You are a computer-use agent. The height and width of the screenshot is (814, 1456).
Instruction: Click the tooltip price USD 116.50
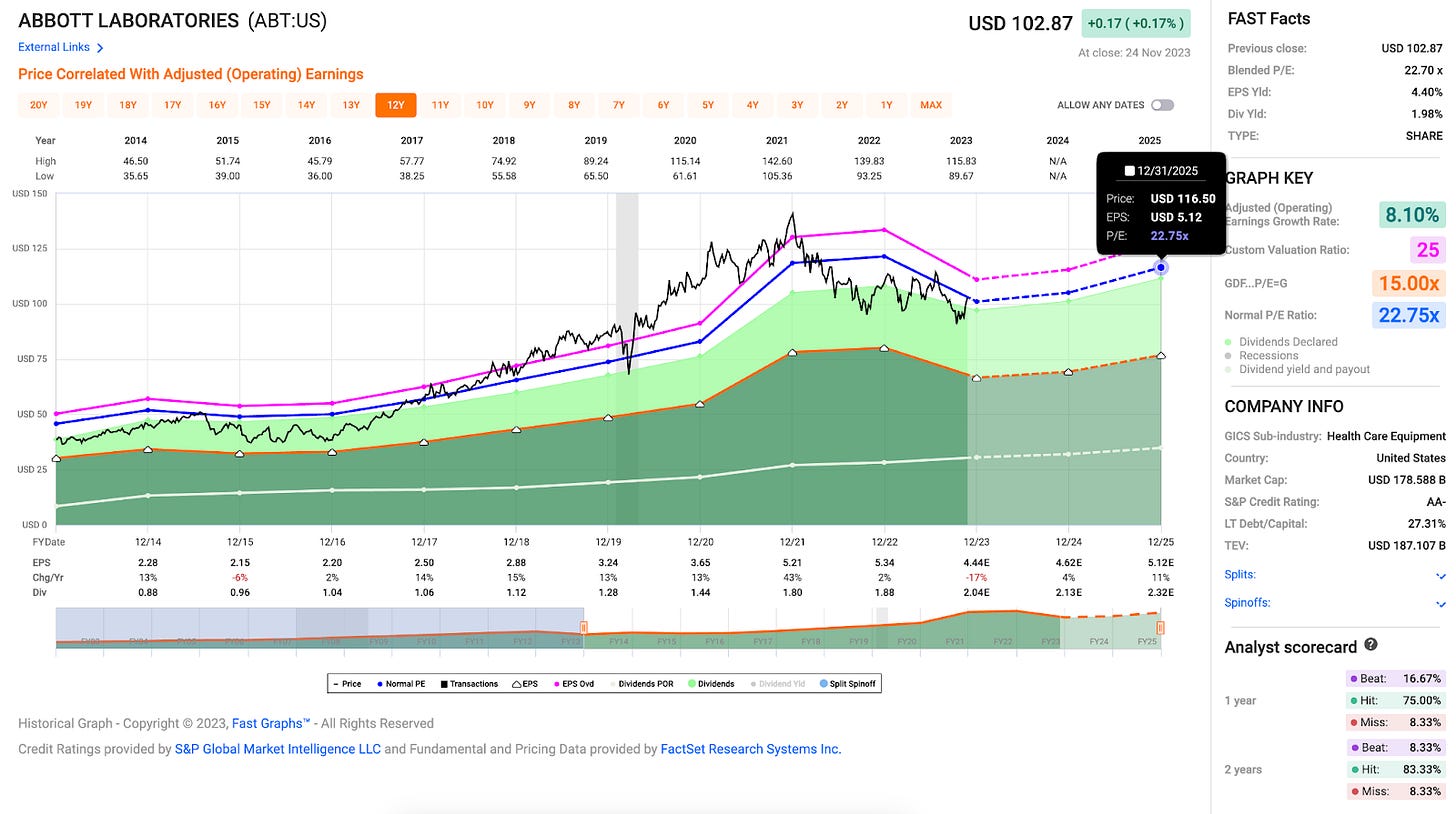[1182, 199]
